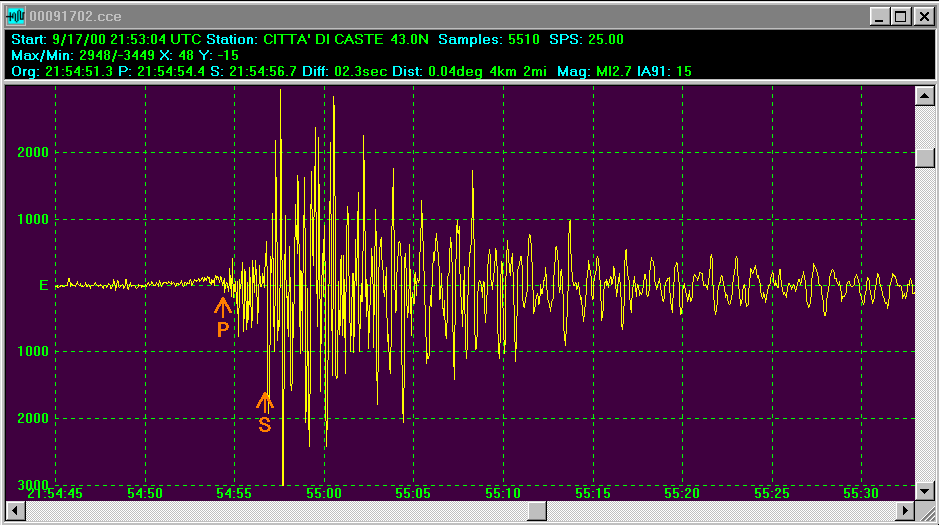Click the horizontal scrollbar right arrow
939x525 pixels.
(905, 511)
